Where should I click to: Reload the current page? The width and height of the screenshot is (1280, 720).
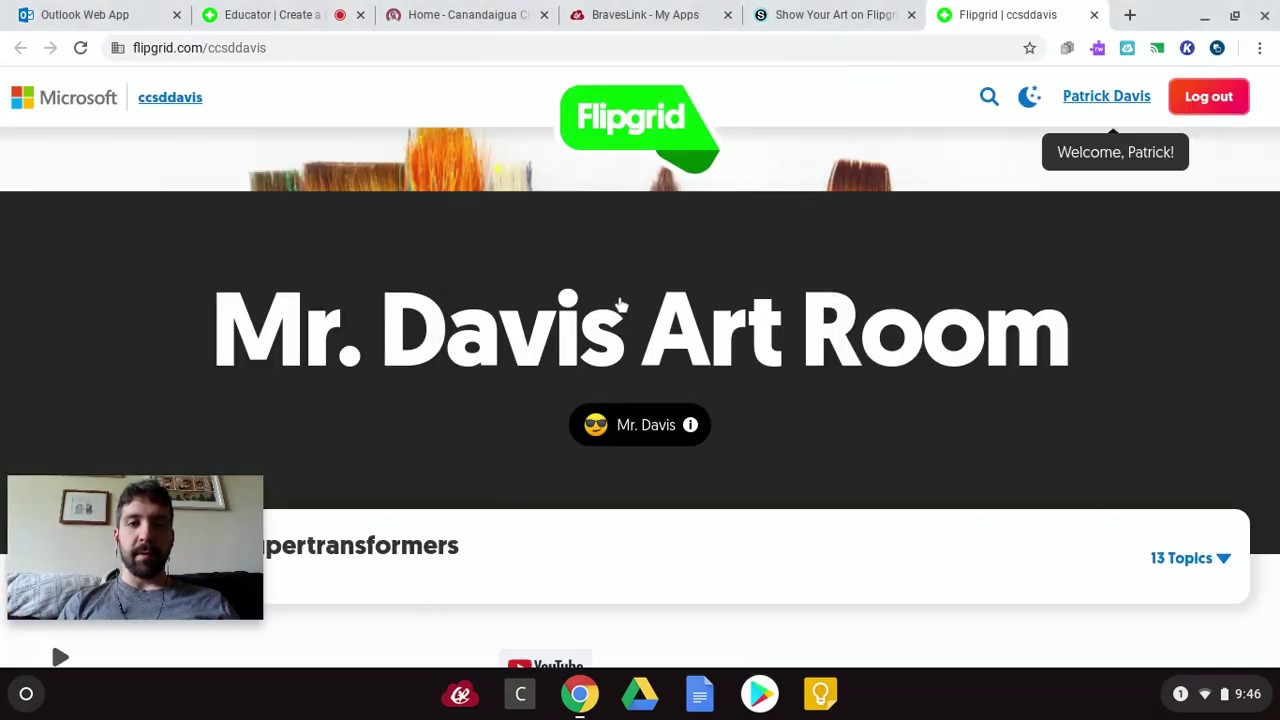click(x=81, y=48)
